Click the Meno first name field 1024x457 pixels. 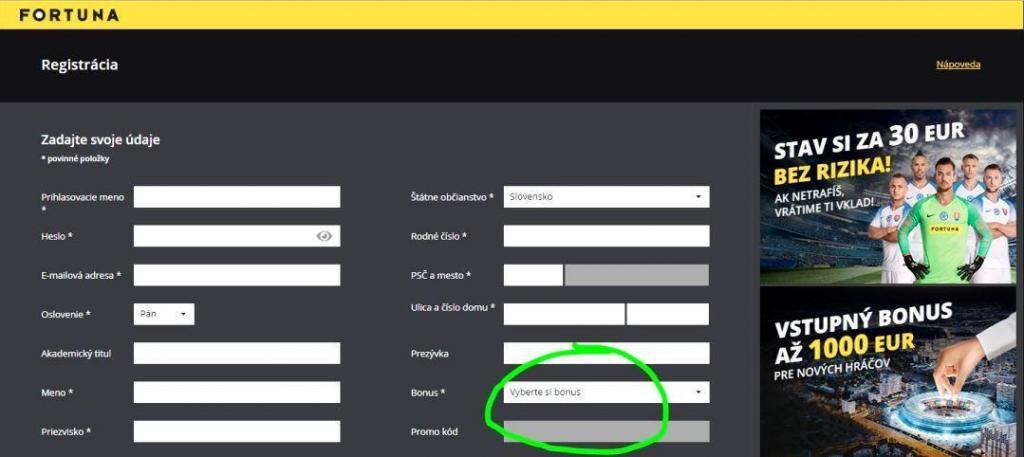(x=237, y=392)
